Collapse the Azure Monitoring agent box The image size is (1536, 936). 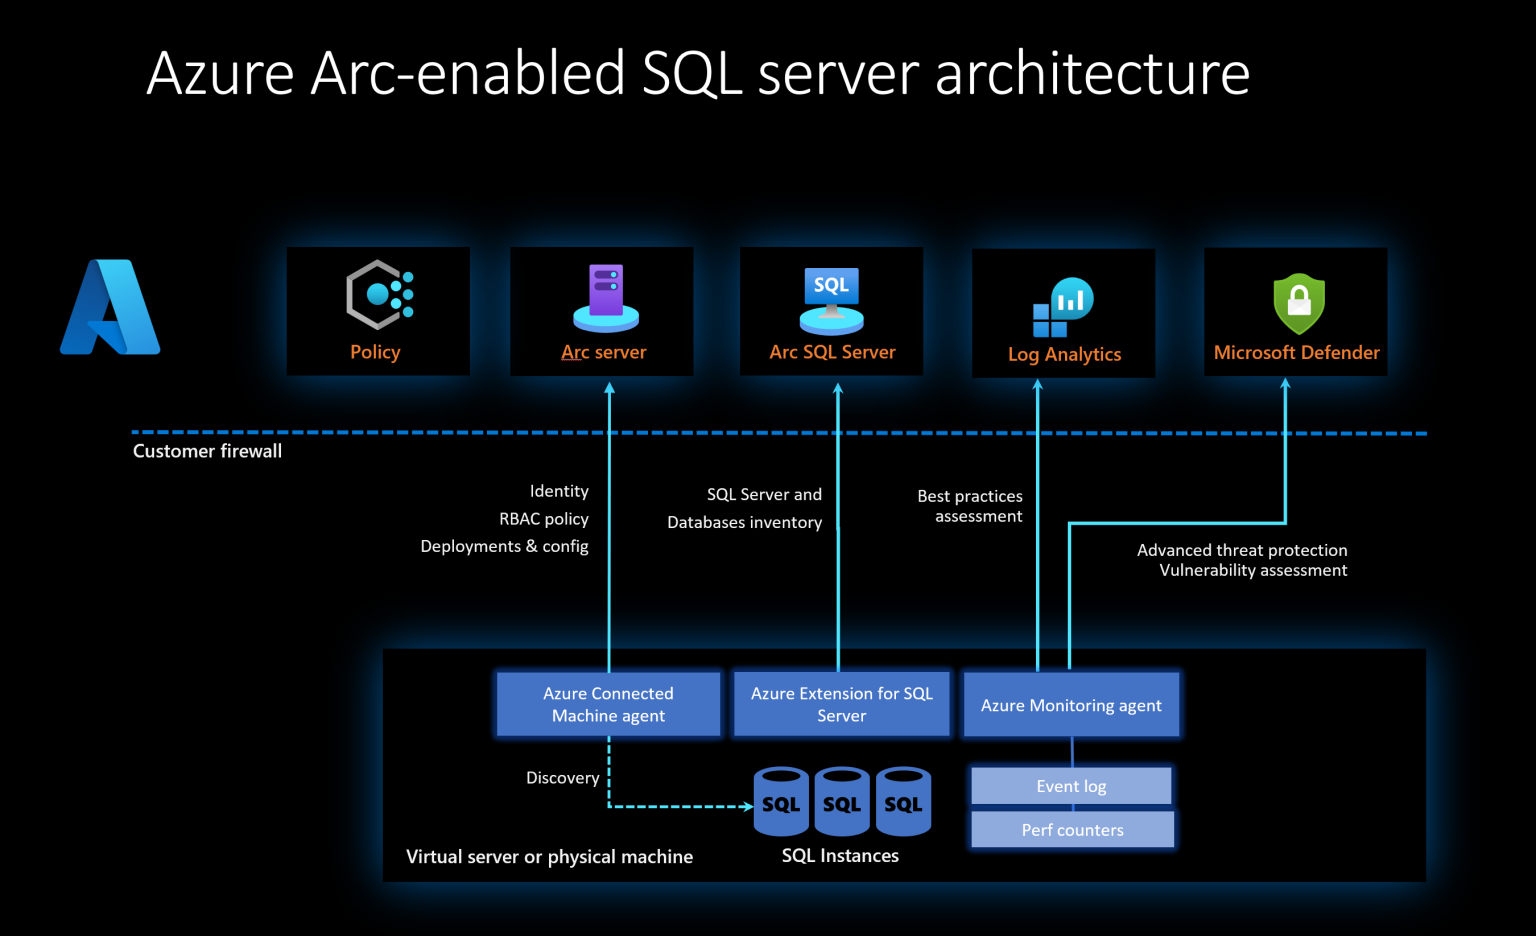pos(1071,704)
